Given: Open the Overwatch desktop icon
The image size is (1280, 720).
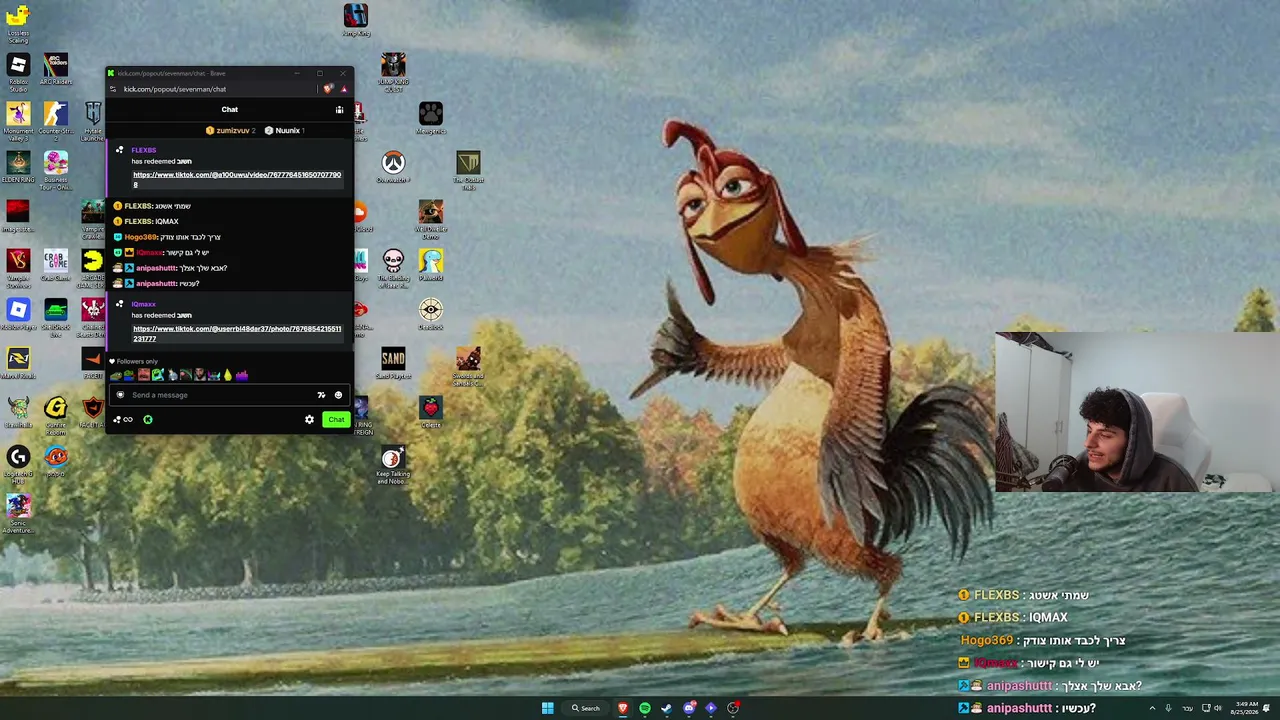Looking at the screenshot, I should click(393, 167).
